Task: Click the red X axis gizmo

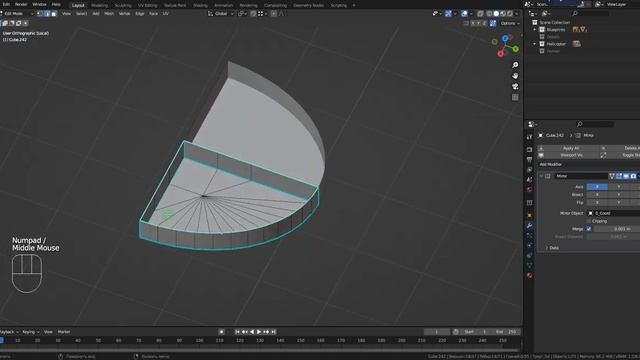Action: 500,53
